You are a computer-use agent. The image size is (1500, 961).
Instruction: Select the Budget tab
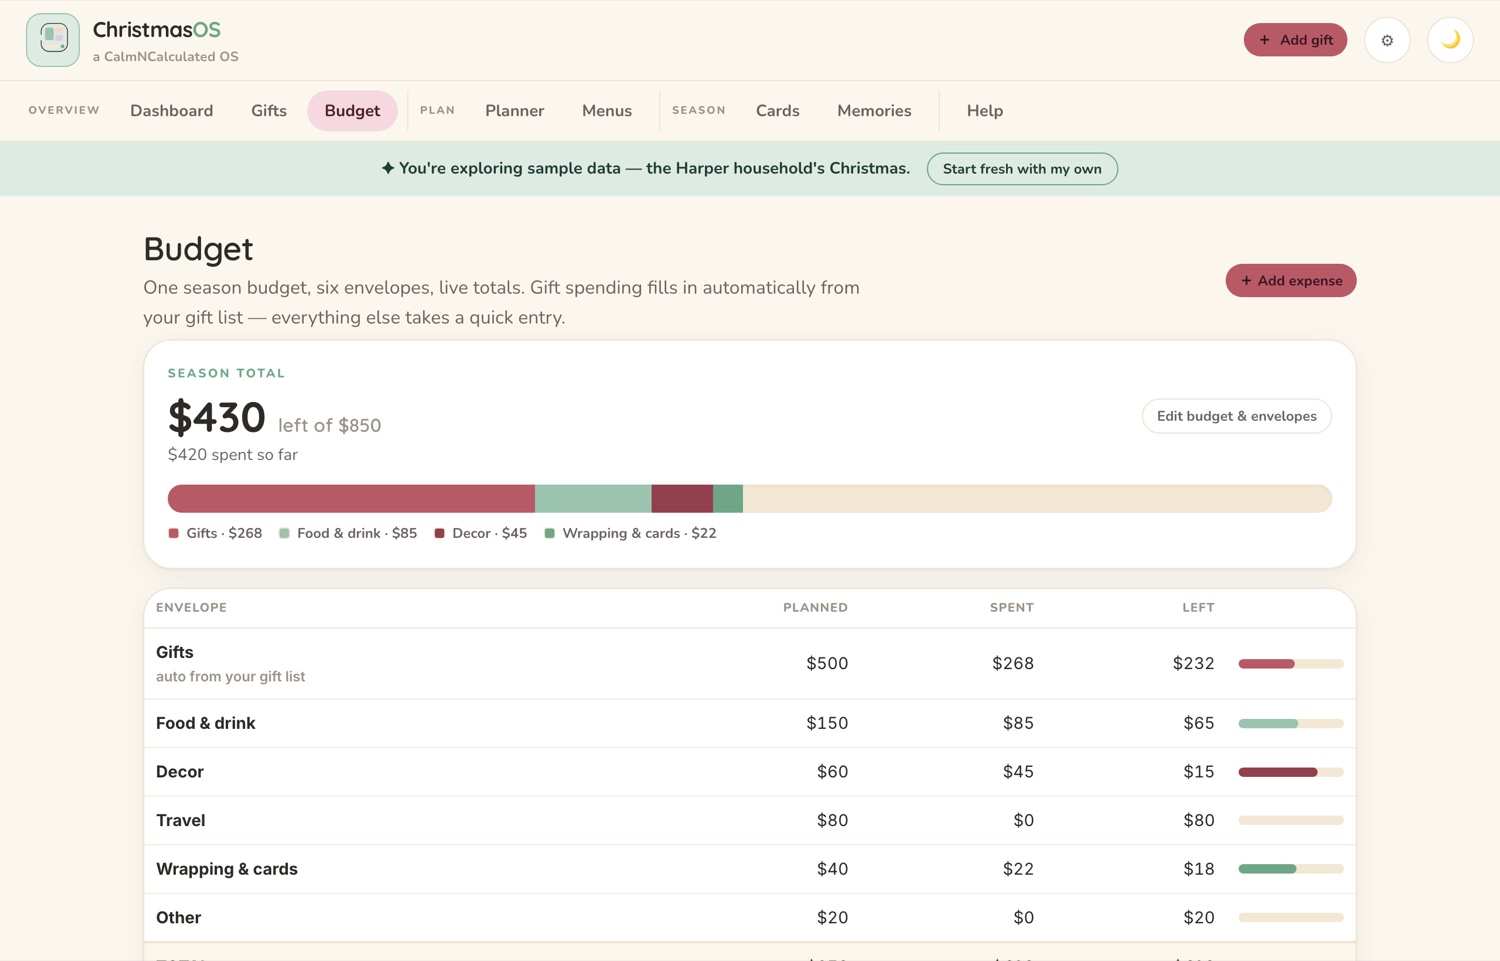pos(352,111)
